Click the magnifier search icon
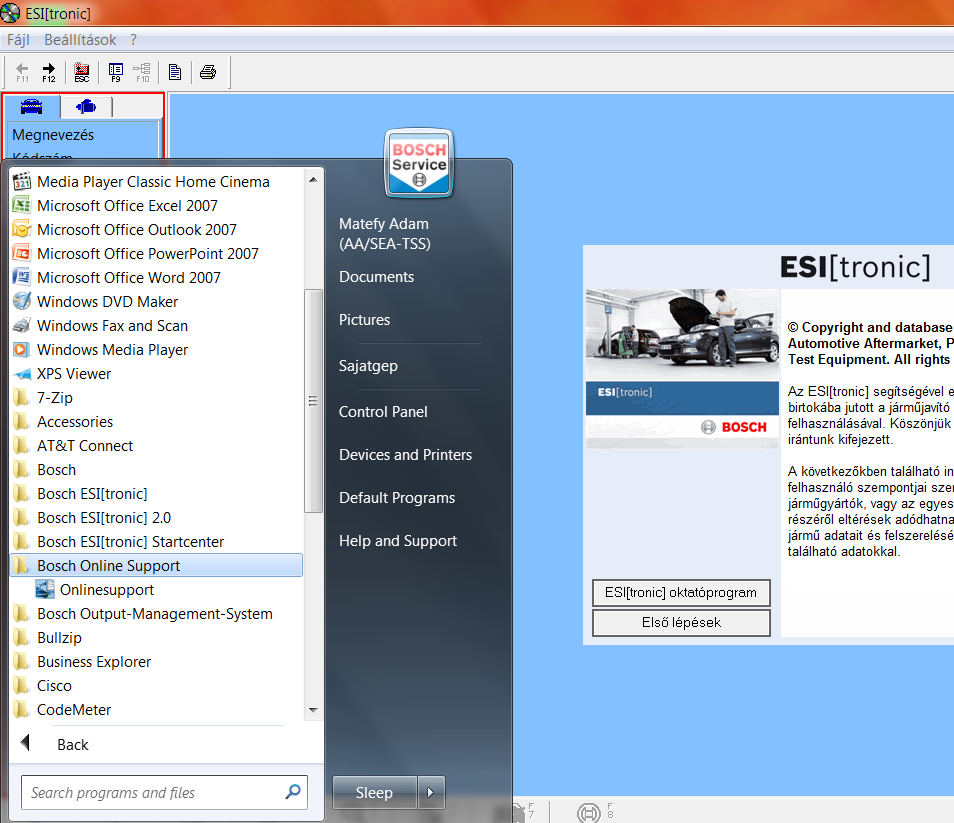 [x=293, y=792]
